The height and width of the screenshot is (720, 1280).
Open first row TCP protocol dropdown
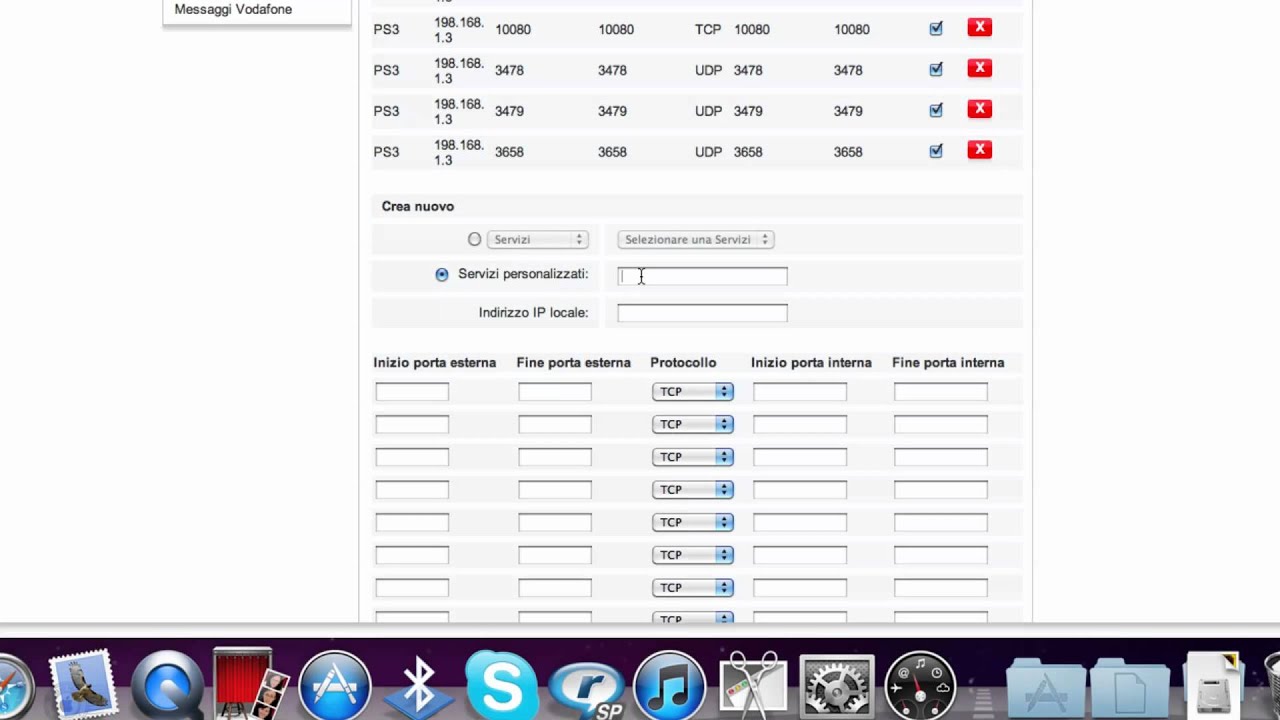click(693, 392)
